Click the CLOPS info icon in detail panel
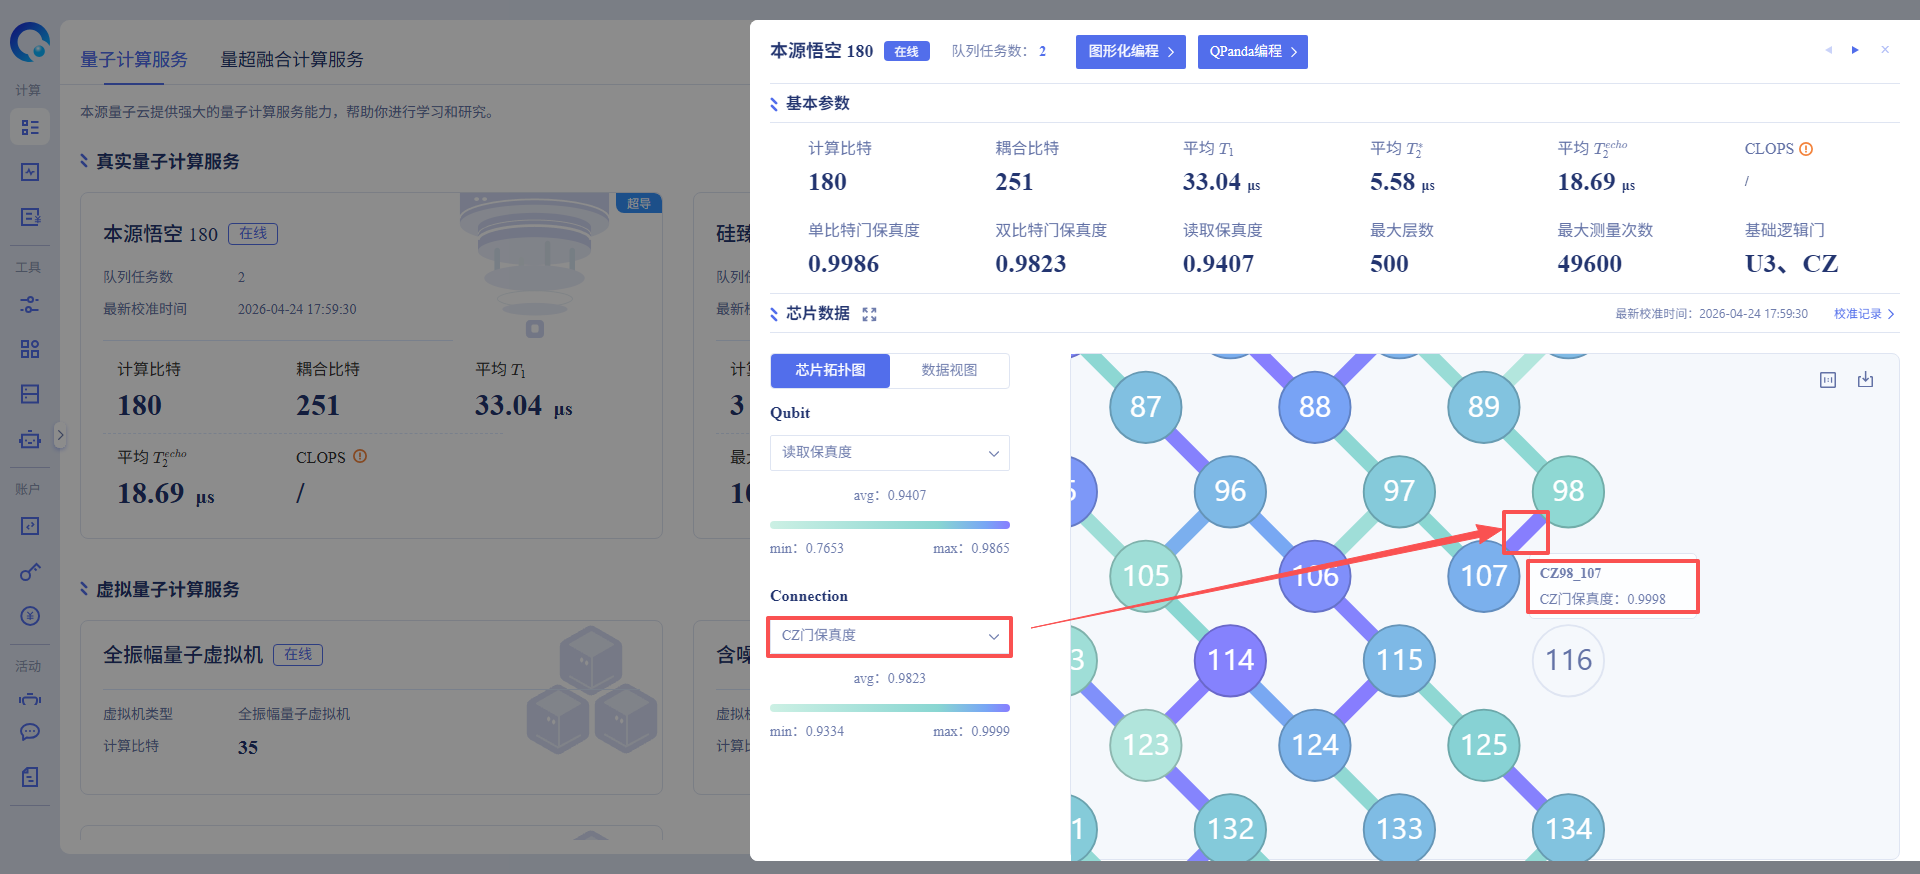Image resolution: width=1920 pixels, height=874 pixels. click(1806, 149)
